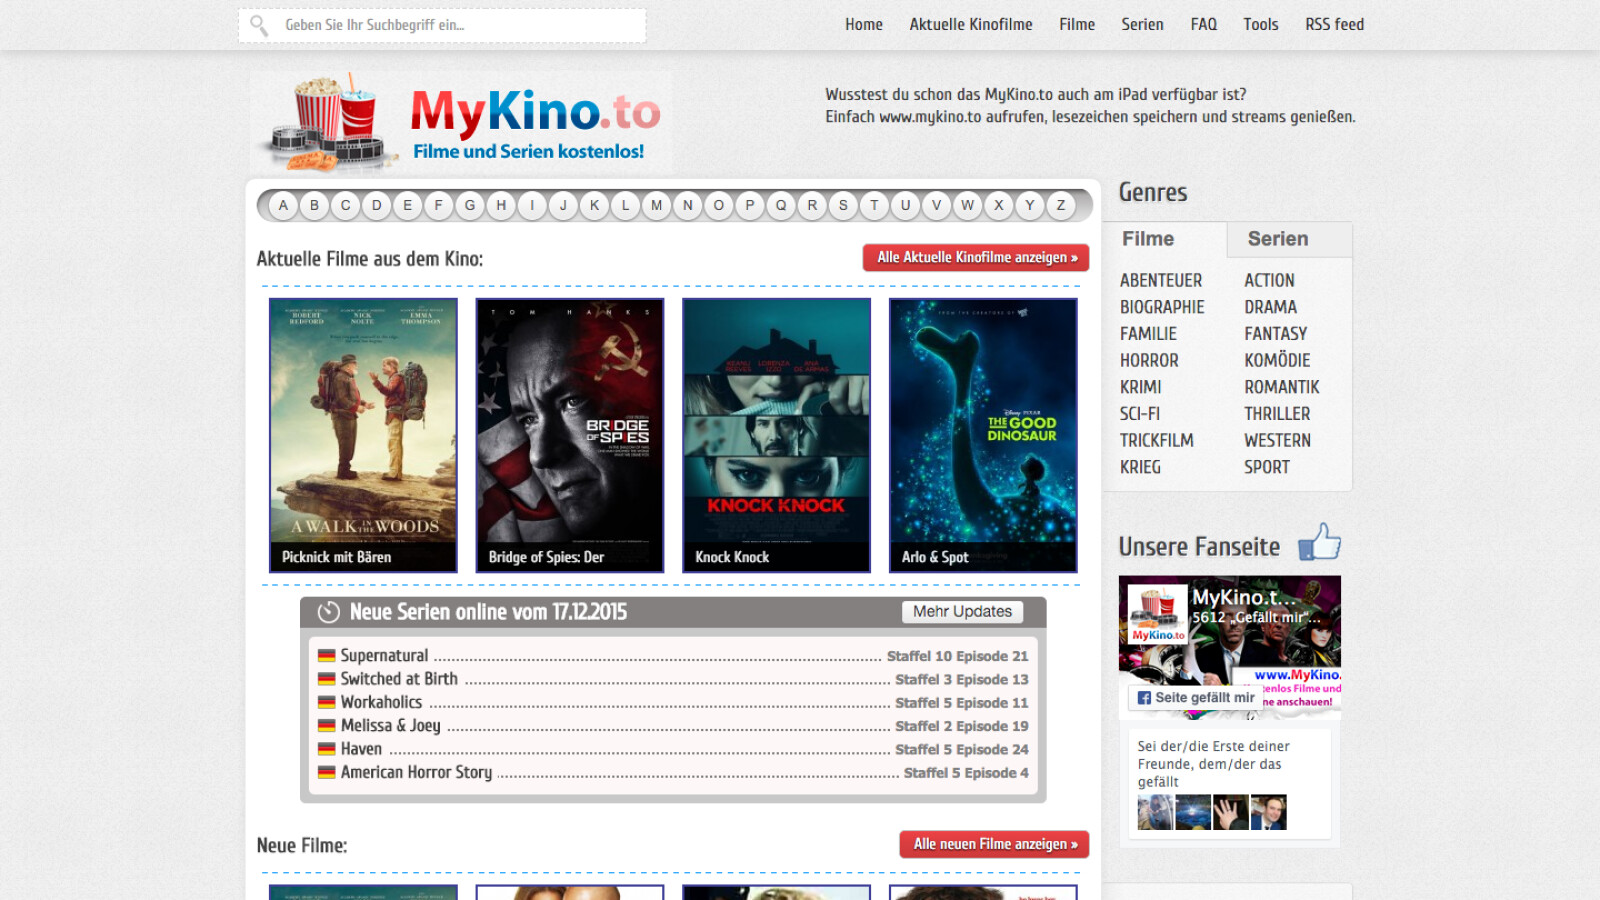This screenshot has width=1600, height=900.
Task: Click German flag next to Haven
Action: pos(326,749)
